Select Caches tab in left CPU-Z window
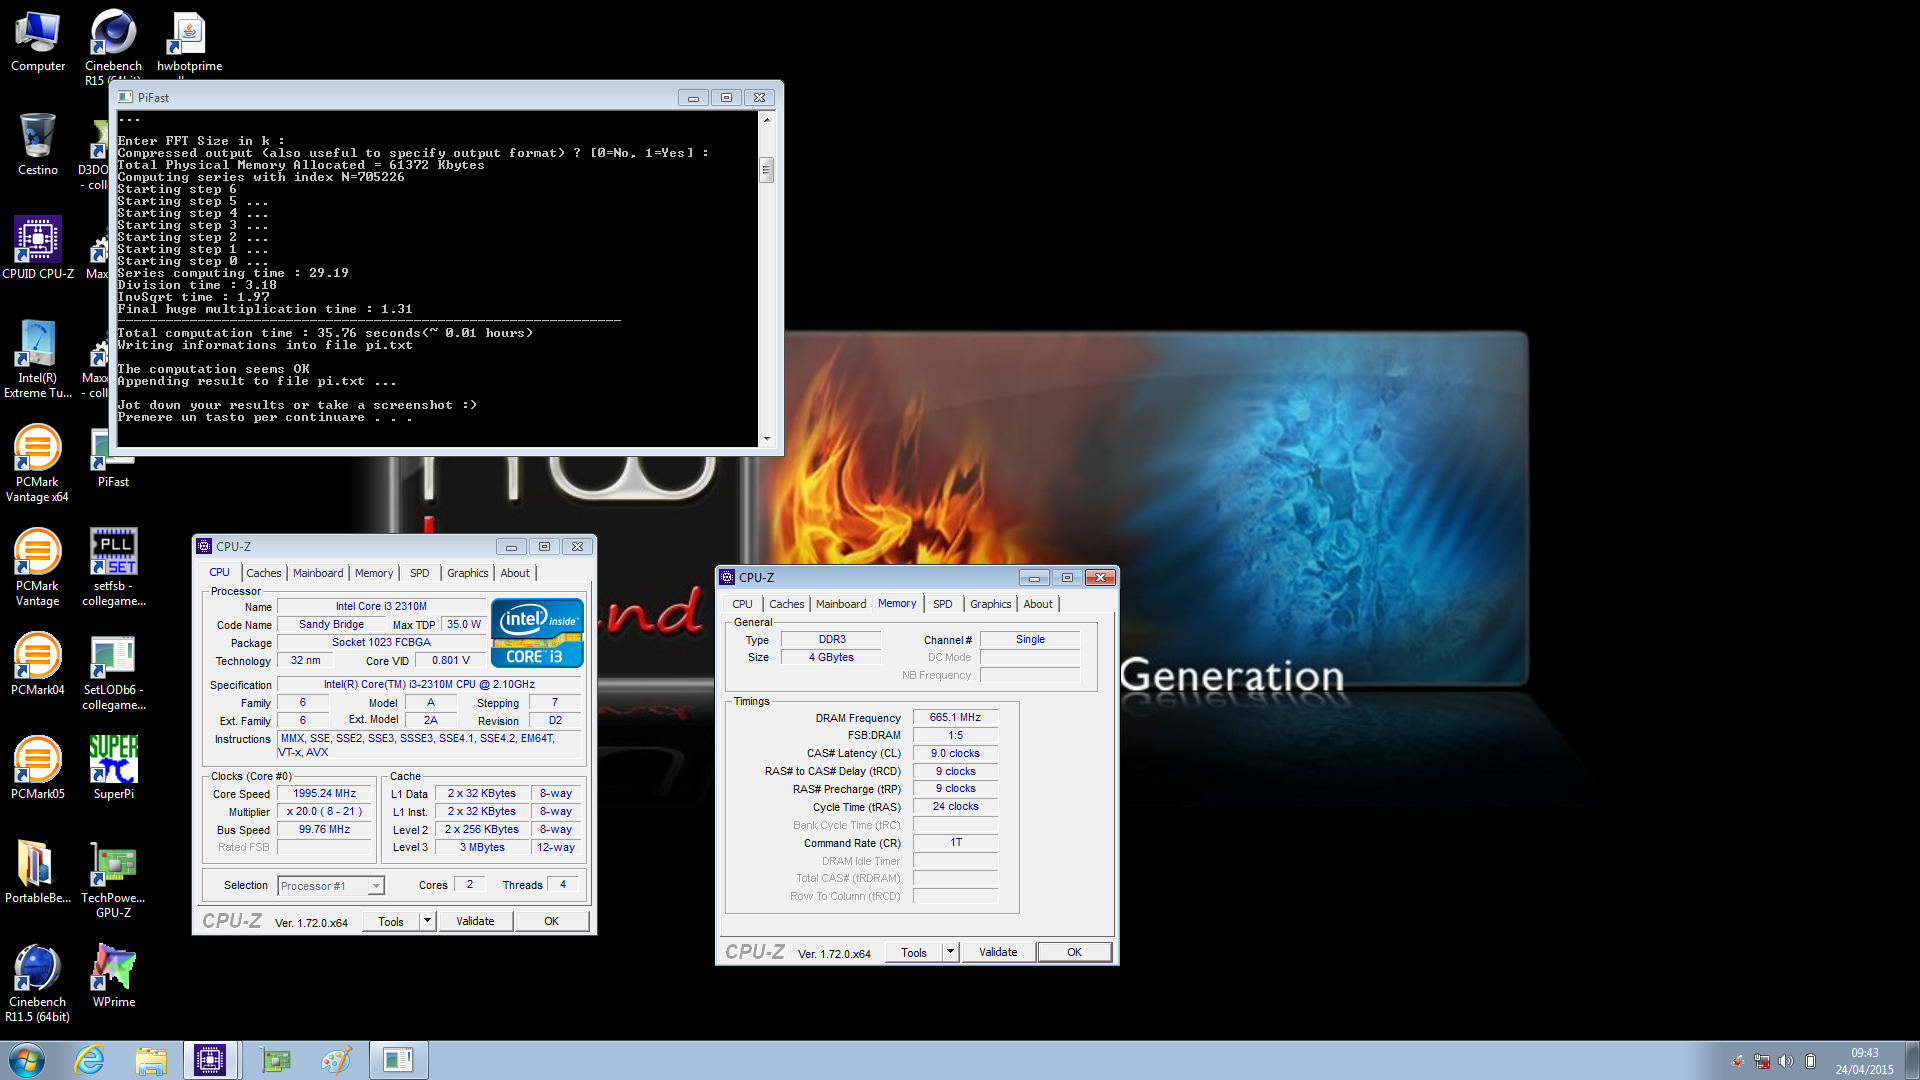 click(264, 573)
